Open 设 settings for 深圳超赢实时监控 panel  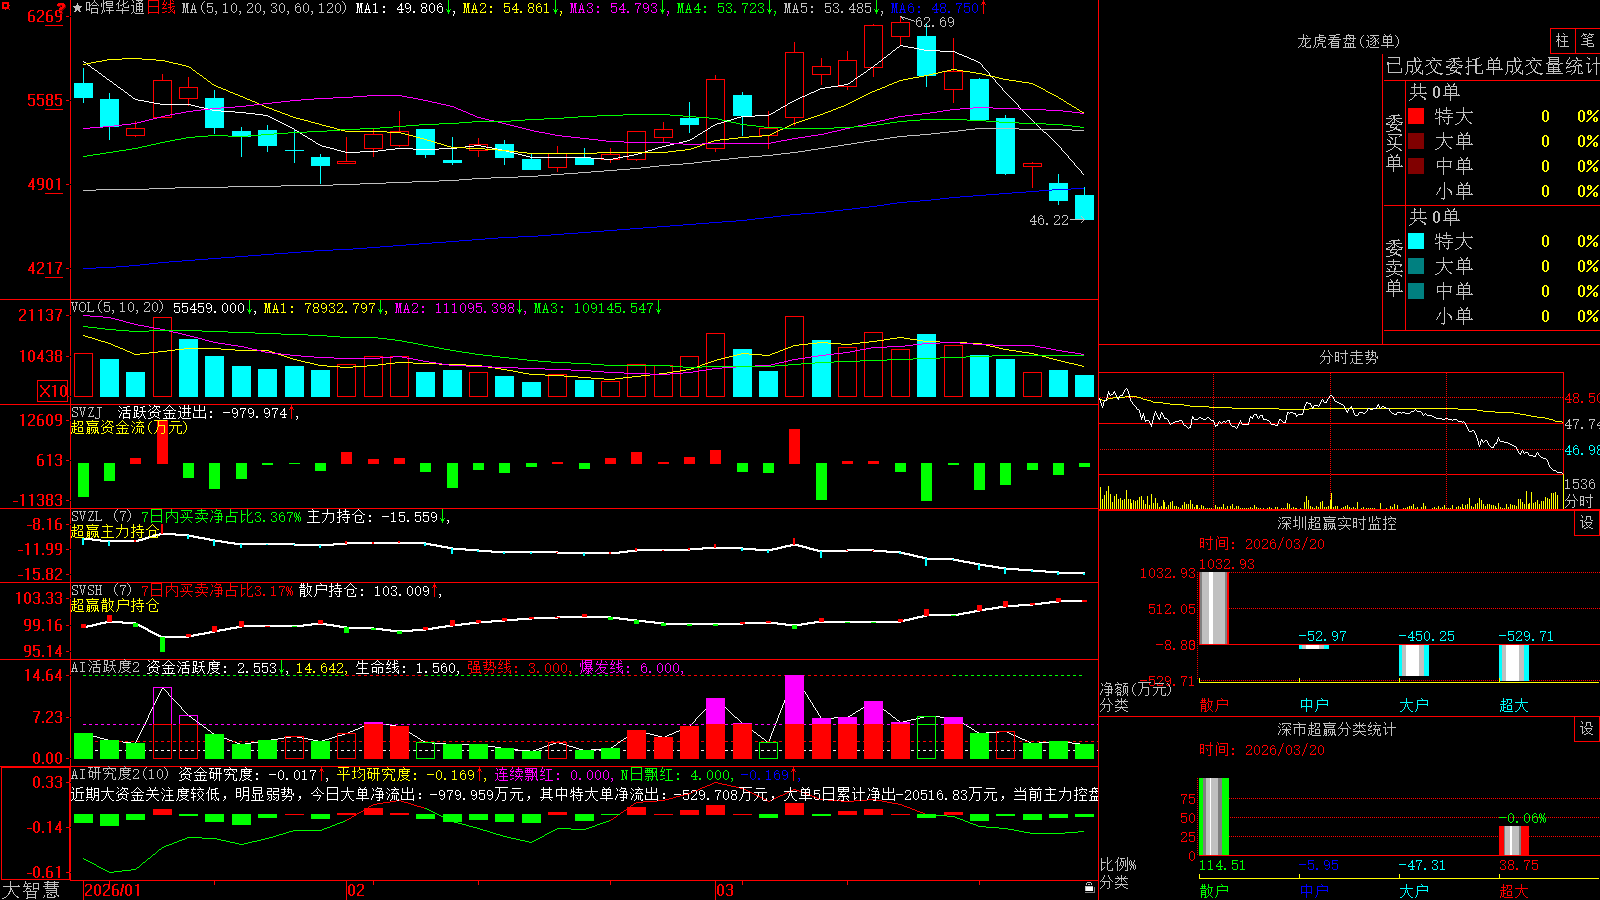(1587, 523)
